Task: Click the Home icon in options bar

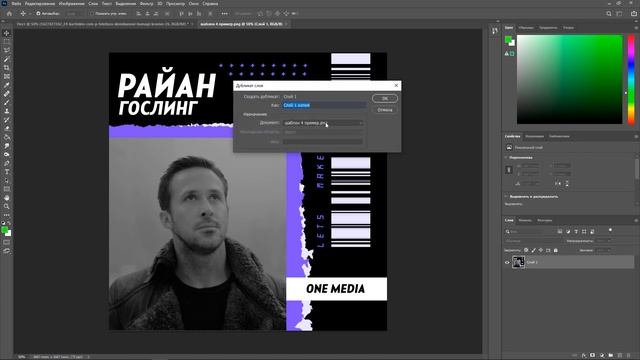Action: 9,13
